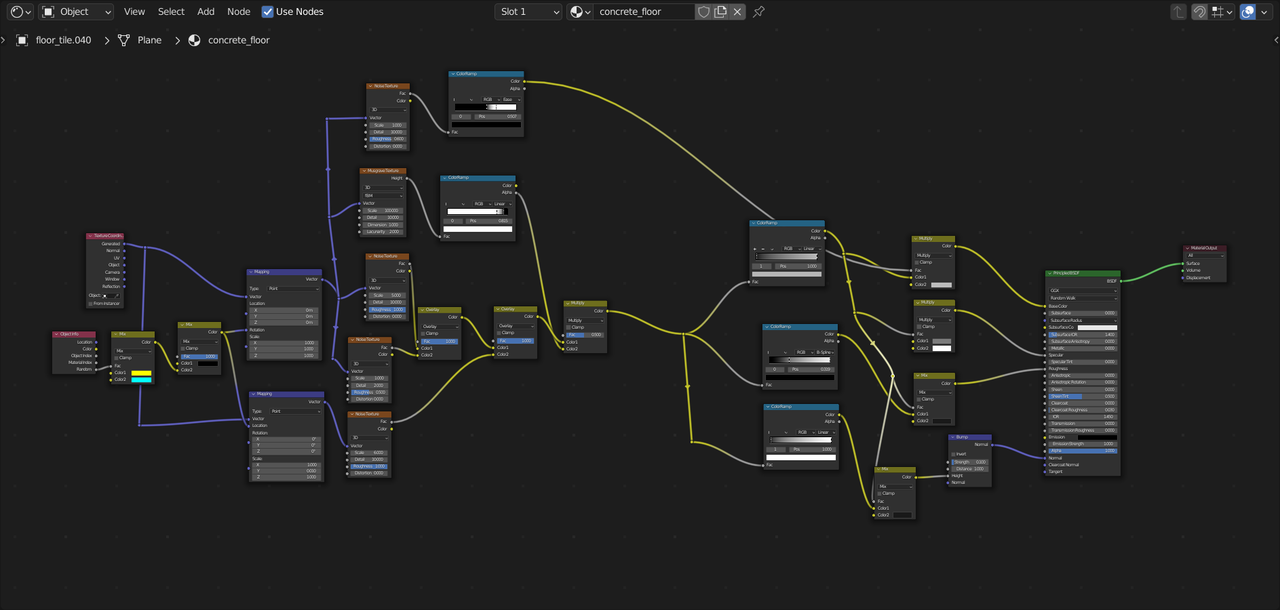
Task: Collapse the Object Info node
Action: (x=58, y=334)
